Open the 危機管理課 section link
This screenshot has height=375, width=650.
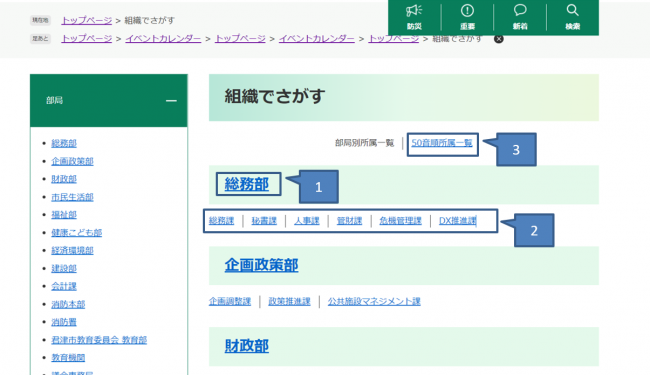(x=400, y=221)
